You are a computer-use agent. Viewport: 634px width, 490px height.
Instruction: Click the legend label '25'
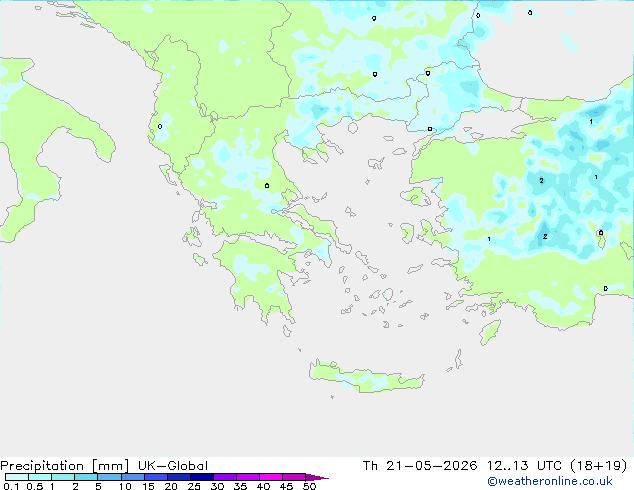tap(194, 486)
